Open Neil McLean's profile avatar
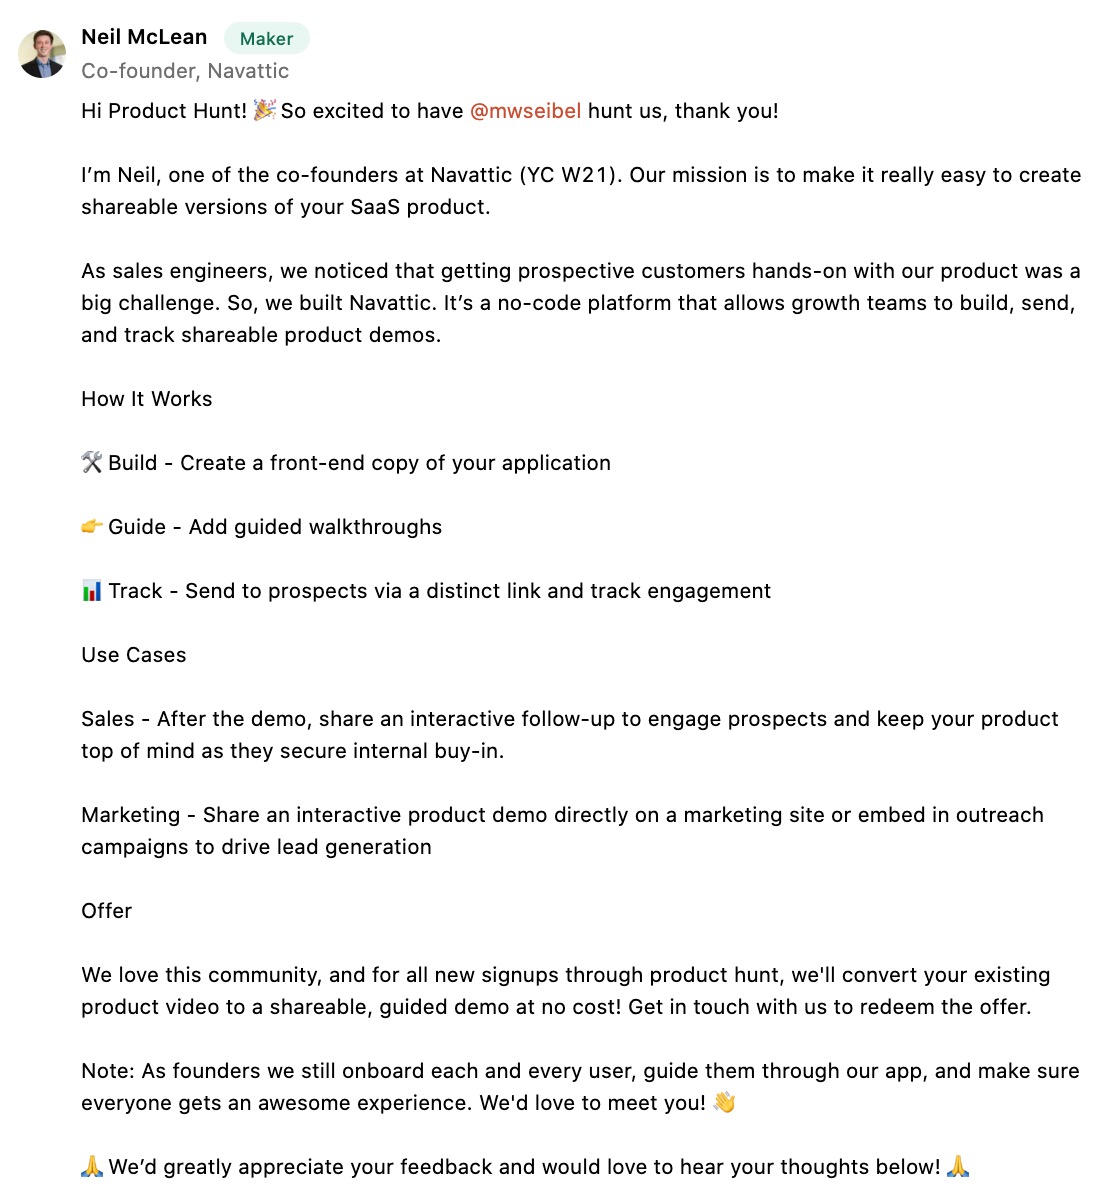The height and width of the screenshot is (1196, 1114). point(42,53)
